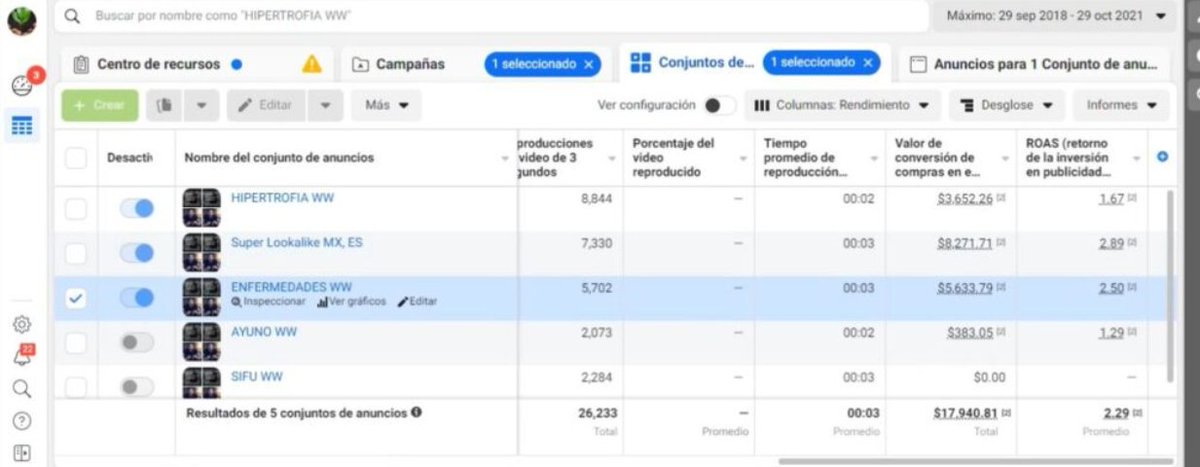This screenshot has width=1200, height=467.
Task: Check the HIPERTROFIA WW row checkbox
Action: pyautogui.click(x=76, y=209)
